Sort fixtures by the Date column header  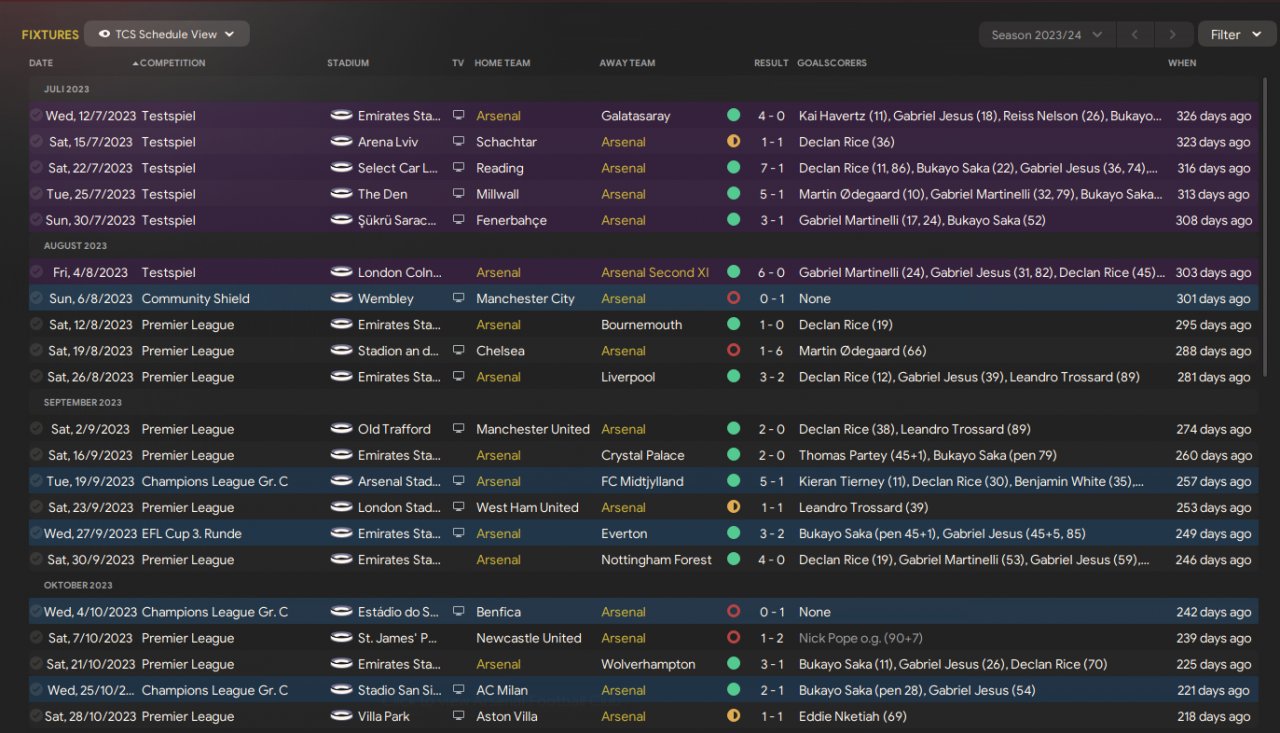coord(41,63)
